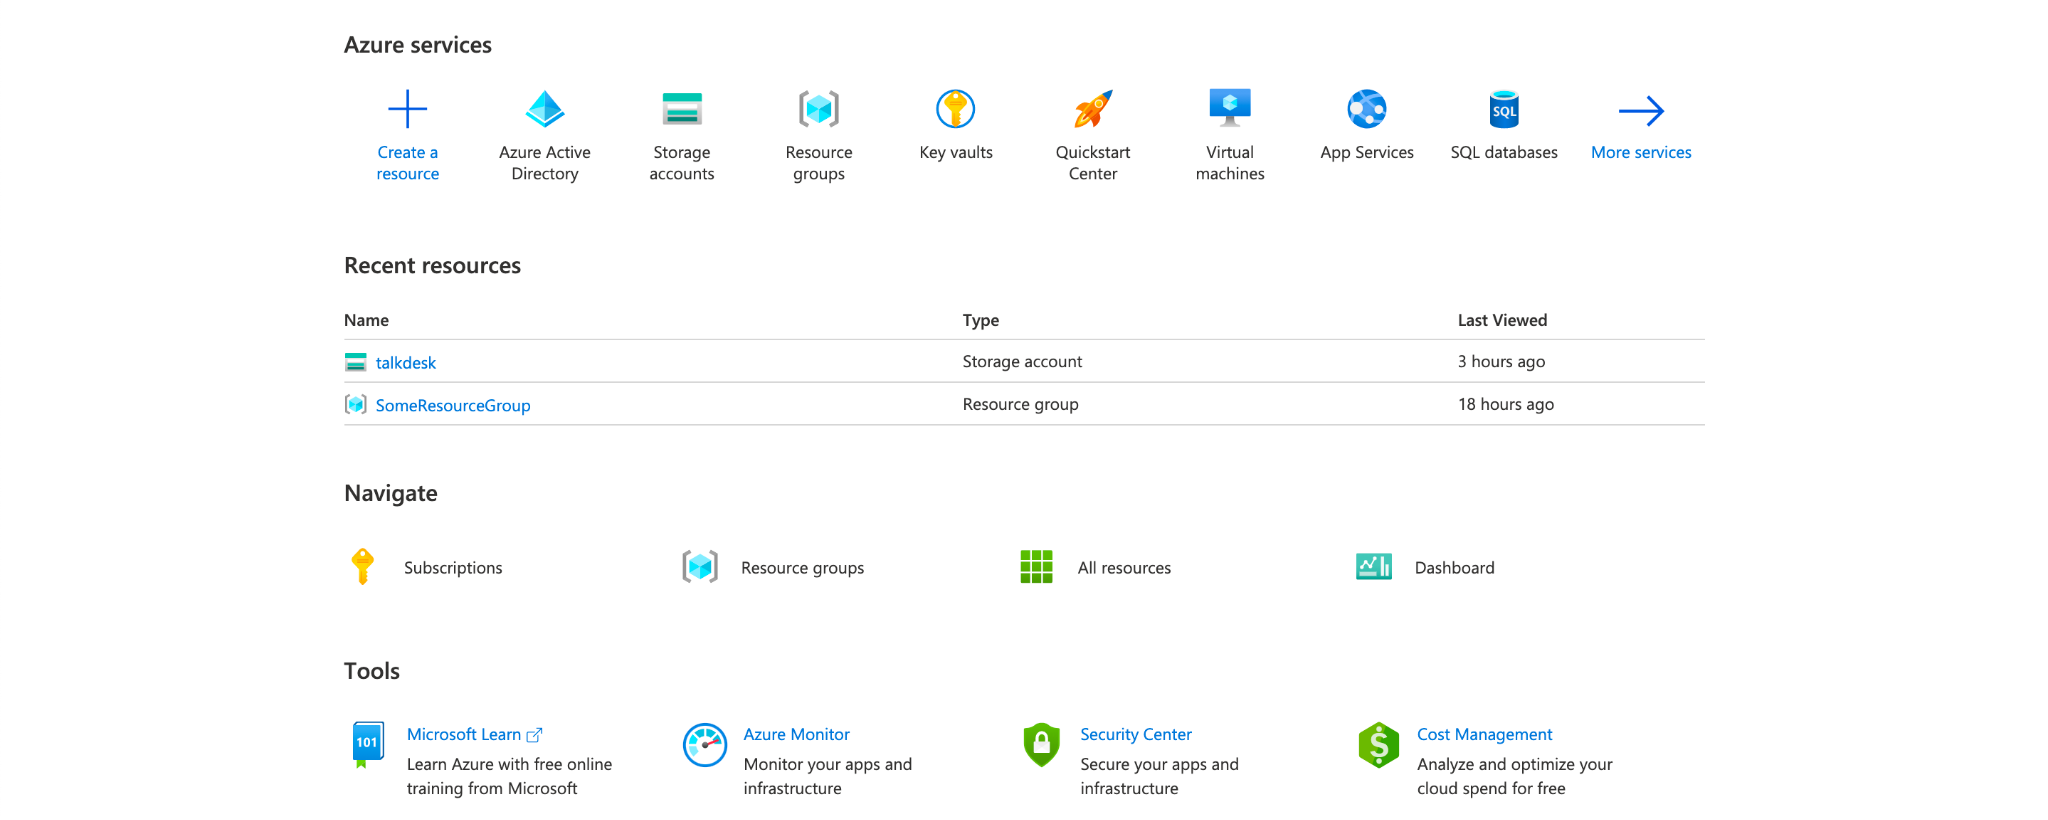Click the "Recent resources" heading

pos(432,265)
